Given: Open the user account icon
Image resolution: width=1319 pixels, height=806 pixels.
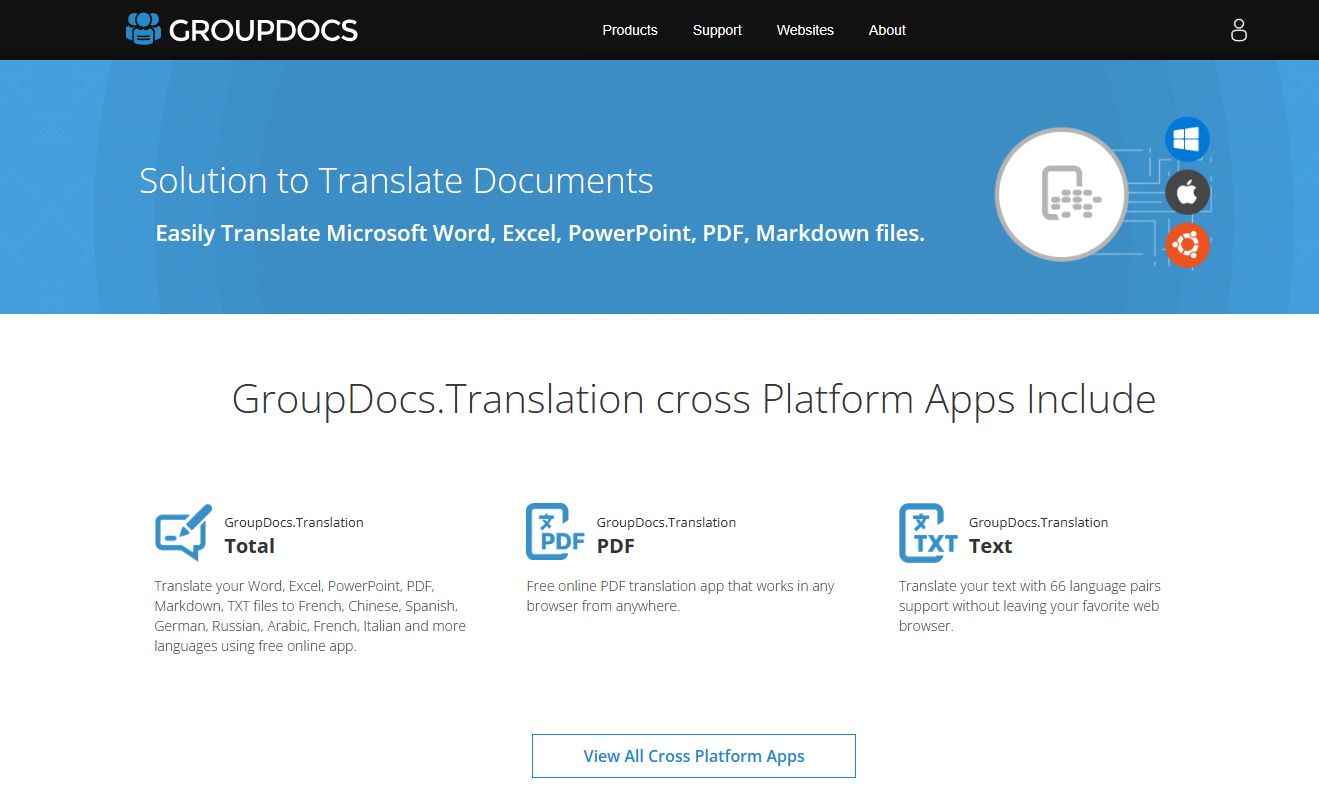Looking at the screenshot, I should click(1239, 30).
